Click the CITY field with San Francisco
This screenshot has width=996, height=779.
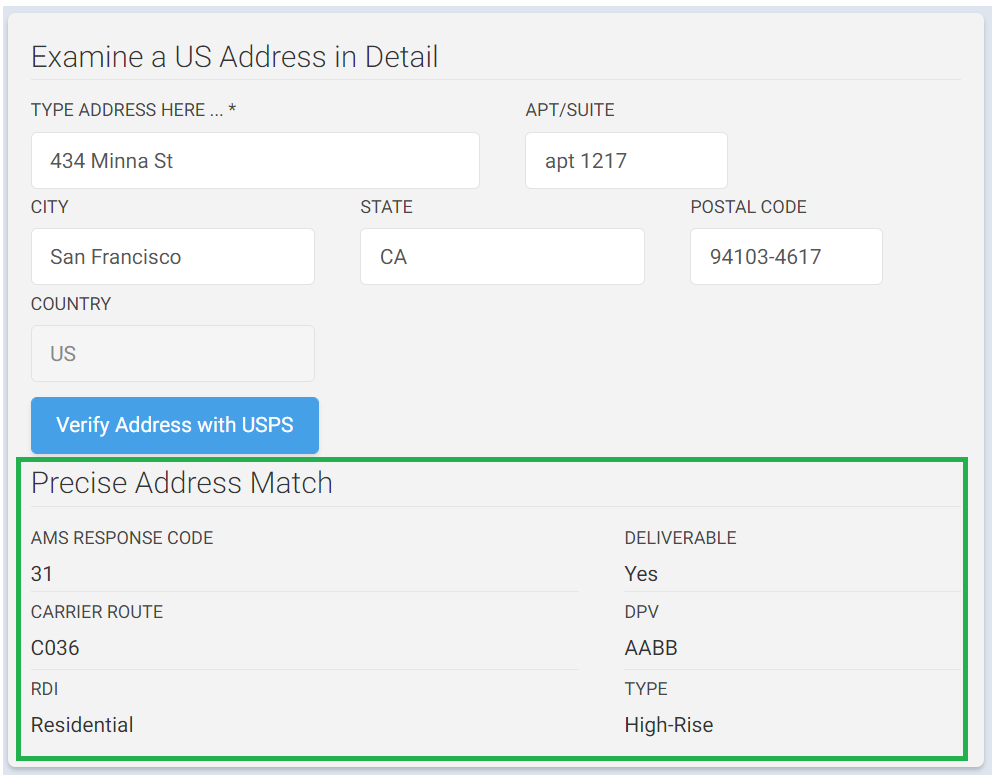coord(172,256)
